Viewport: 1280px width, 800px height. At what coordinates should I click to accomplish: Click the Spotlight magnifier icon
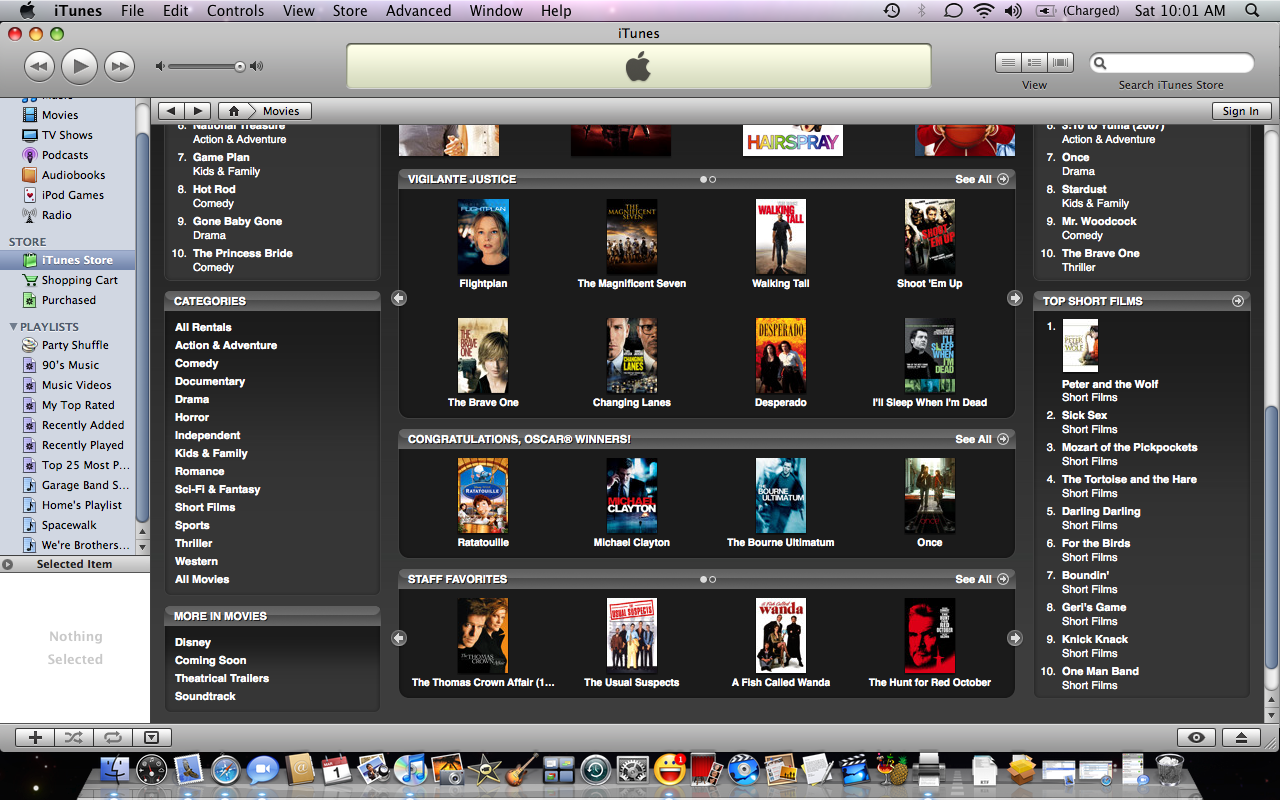(1252, 11)
